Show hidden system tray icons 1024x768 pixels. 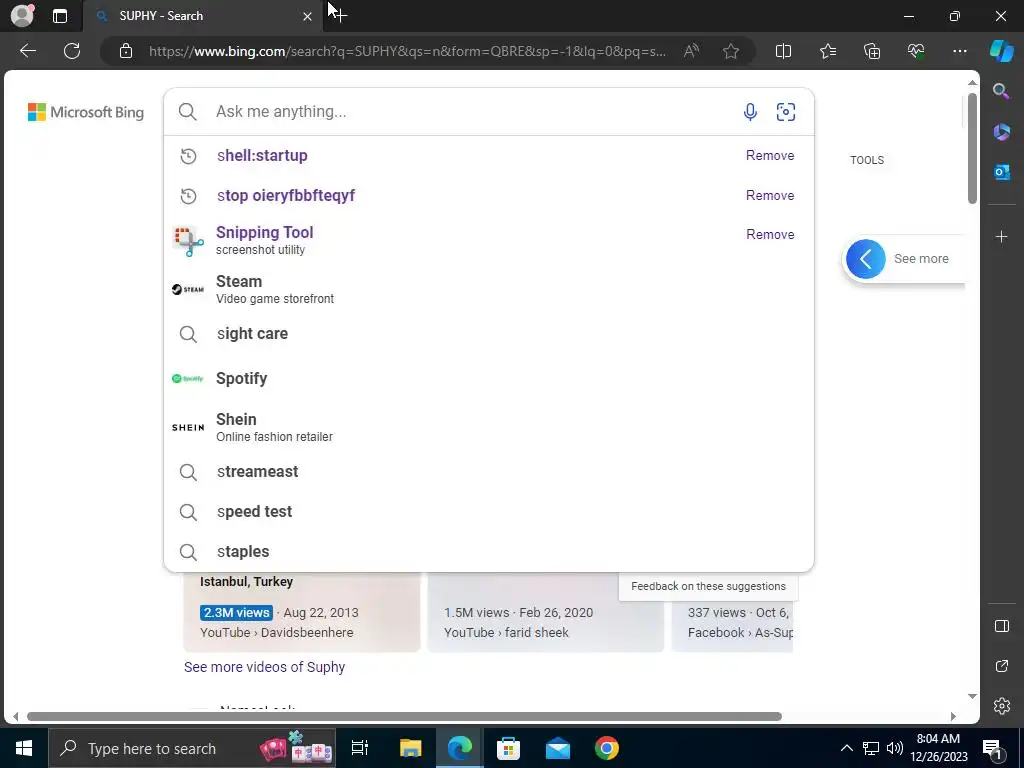tap(846, 748)
